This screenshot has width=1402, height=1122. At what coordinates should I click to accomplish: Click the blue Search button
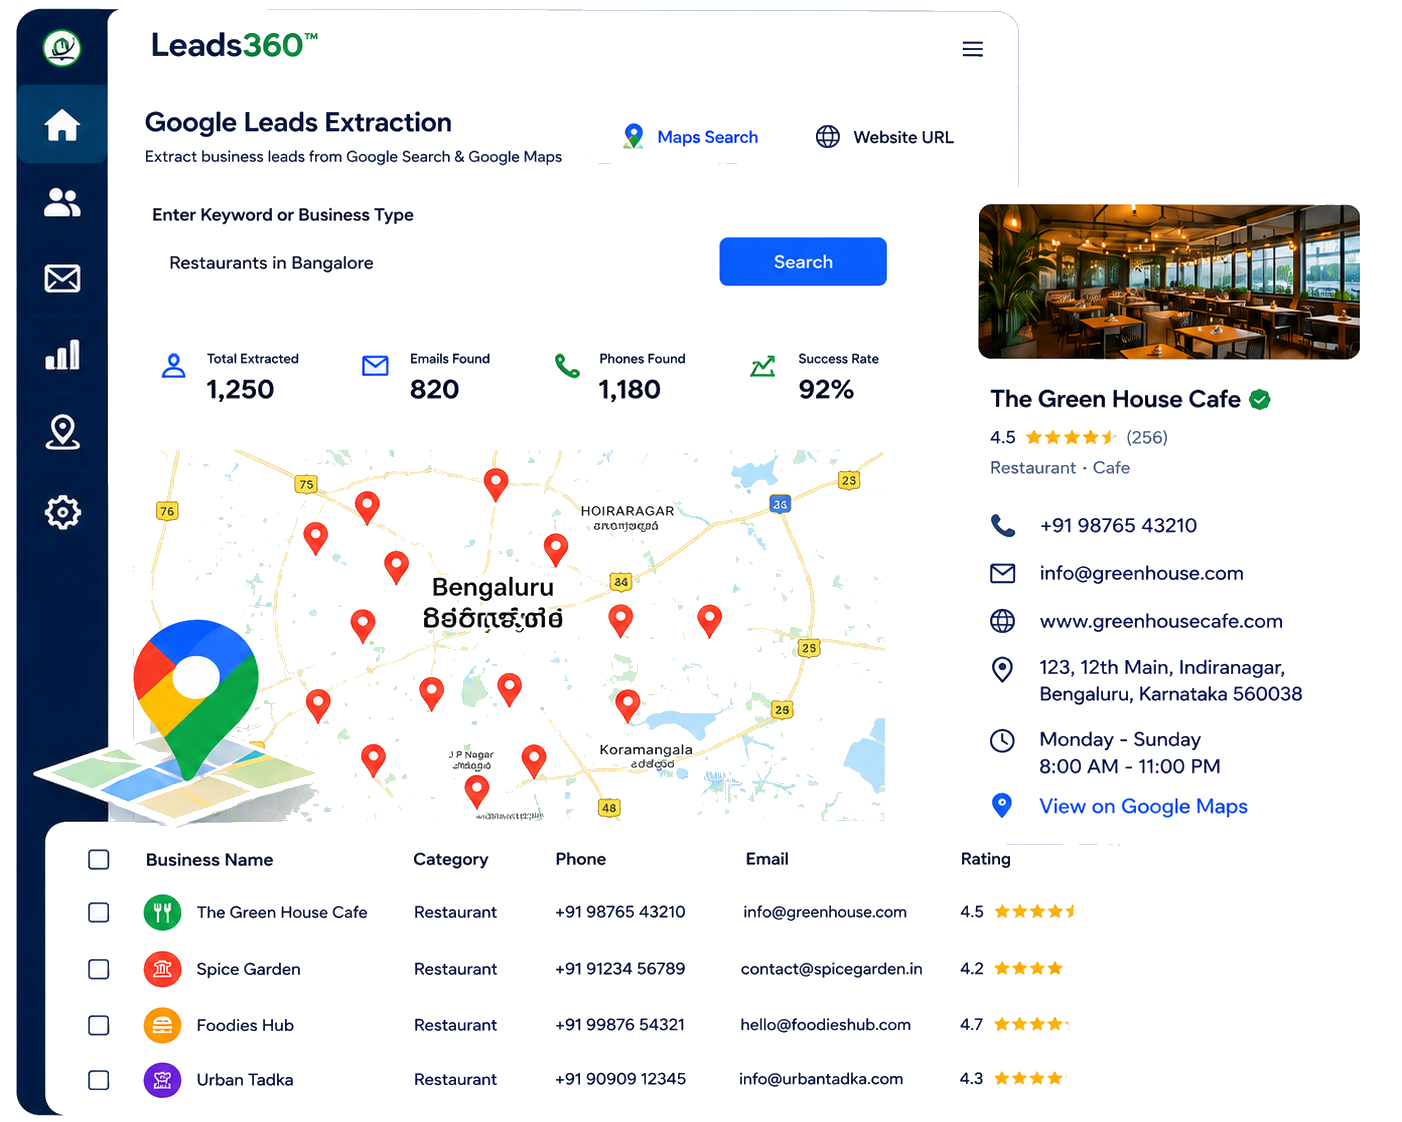[x=803, y=262]
